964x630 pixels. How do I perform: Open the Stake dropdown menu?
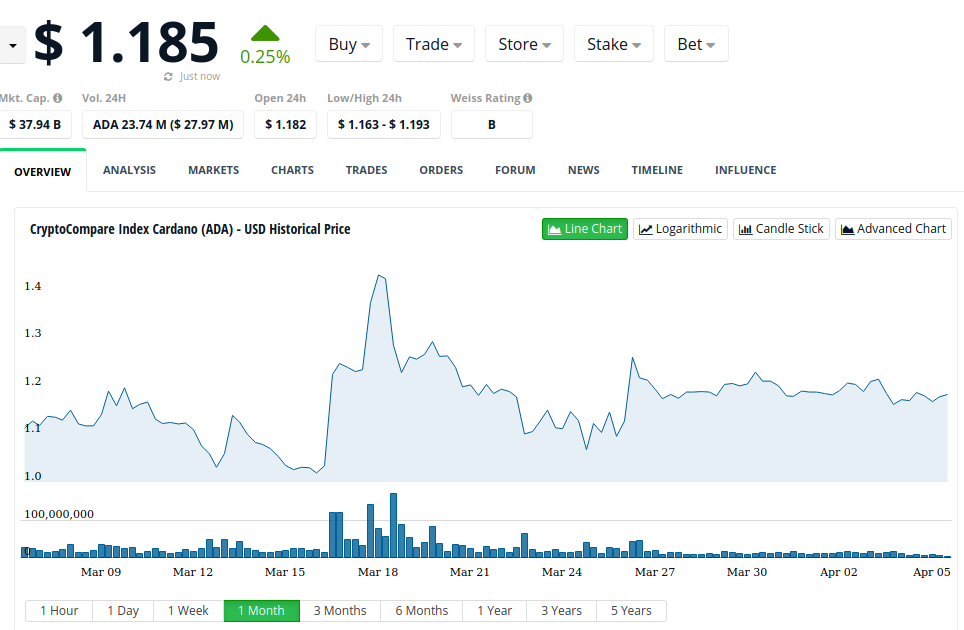click(614, 44)
